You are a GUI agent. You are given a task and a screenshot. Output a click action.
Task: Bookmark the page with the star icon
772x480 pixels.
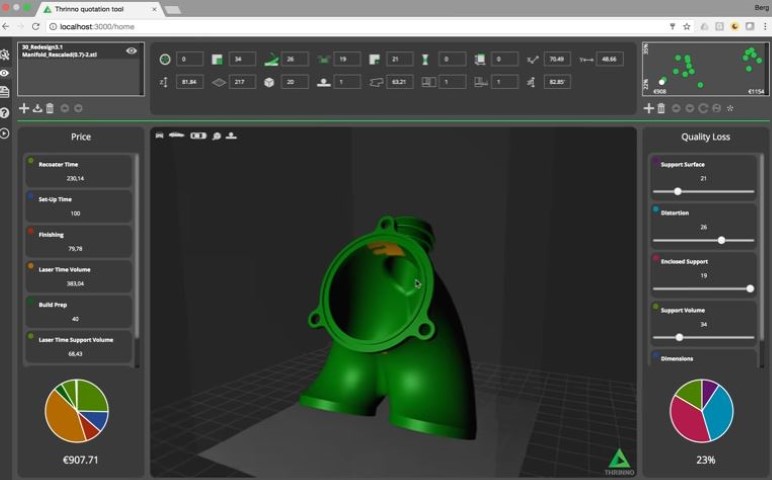(687, 26)
